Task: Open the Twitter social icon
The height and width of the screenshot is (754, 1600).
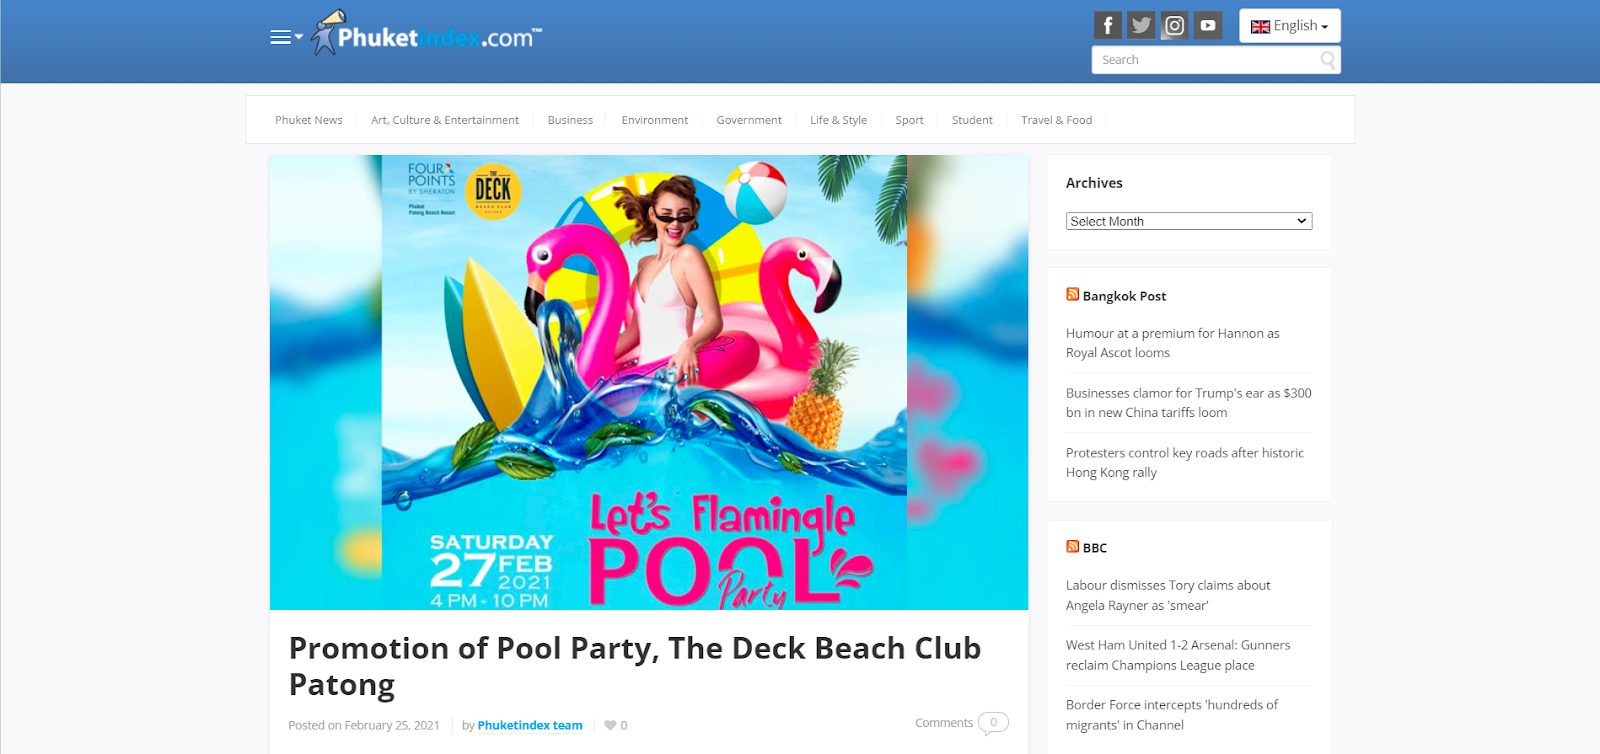Action: [1141, 25]
